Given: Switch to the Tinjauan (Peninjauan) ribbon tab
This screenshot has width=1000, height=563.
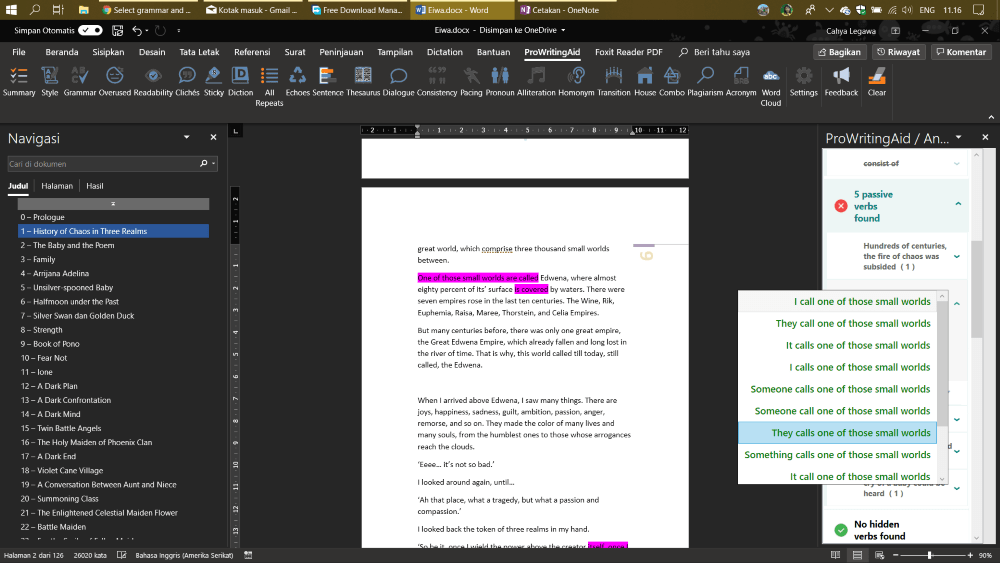Looking at the screenshot, I should pos(341,52).
